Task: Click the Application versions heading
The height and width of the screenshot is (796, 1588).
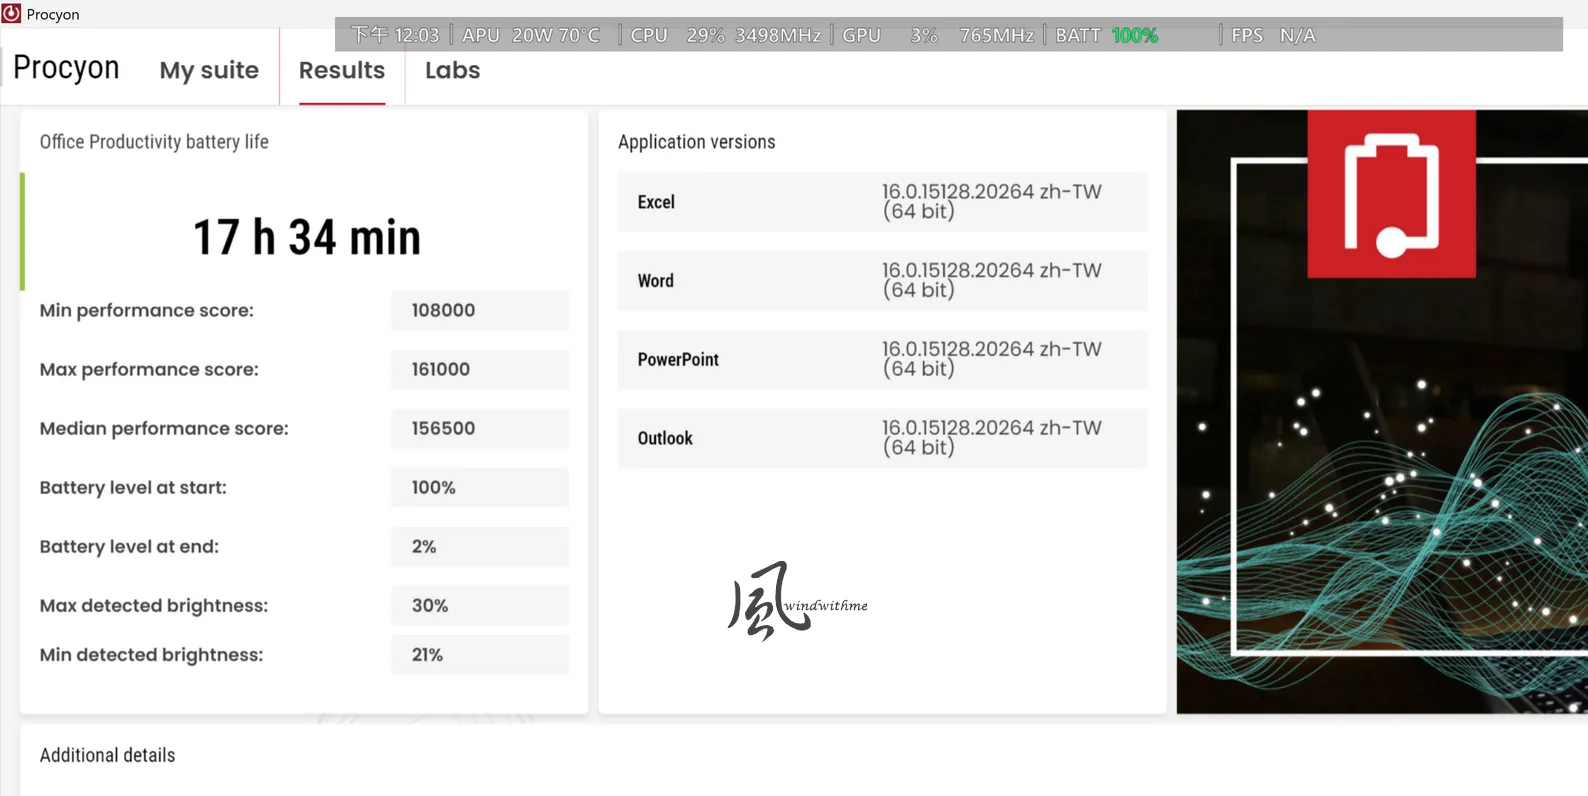Action: point(697,142)
